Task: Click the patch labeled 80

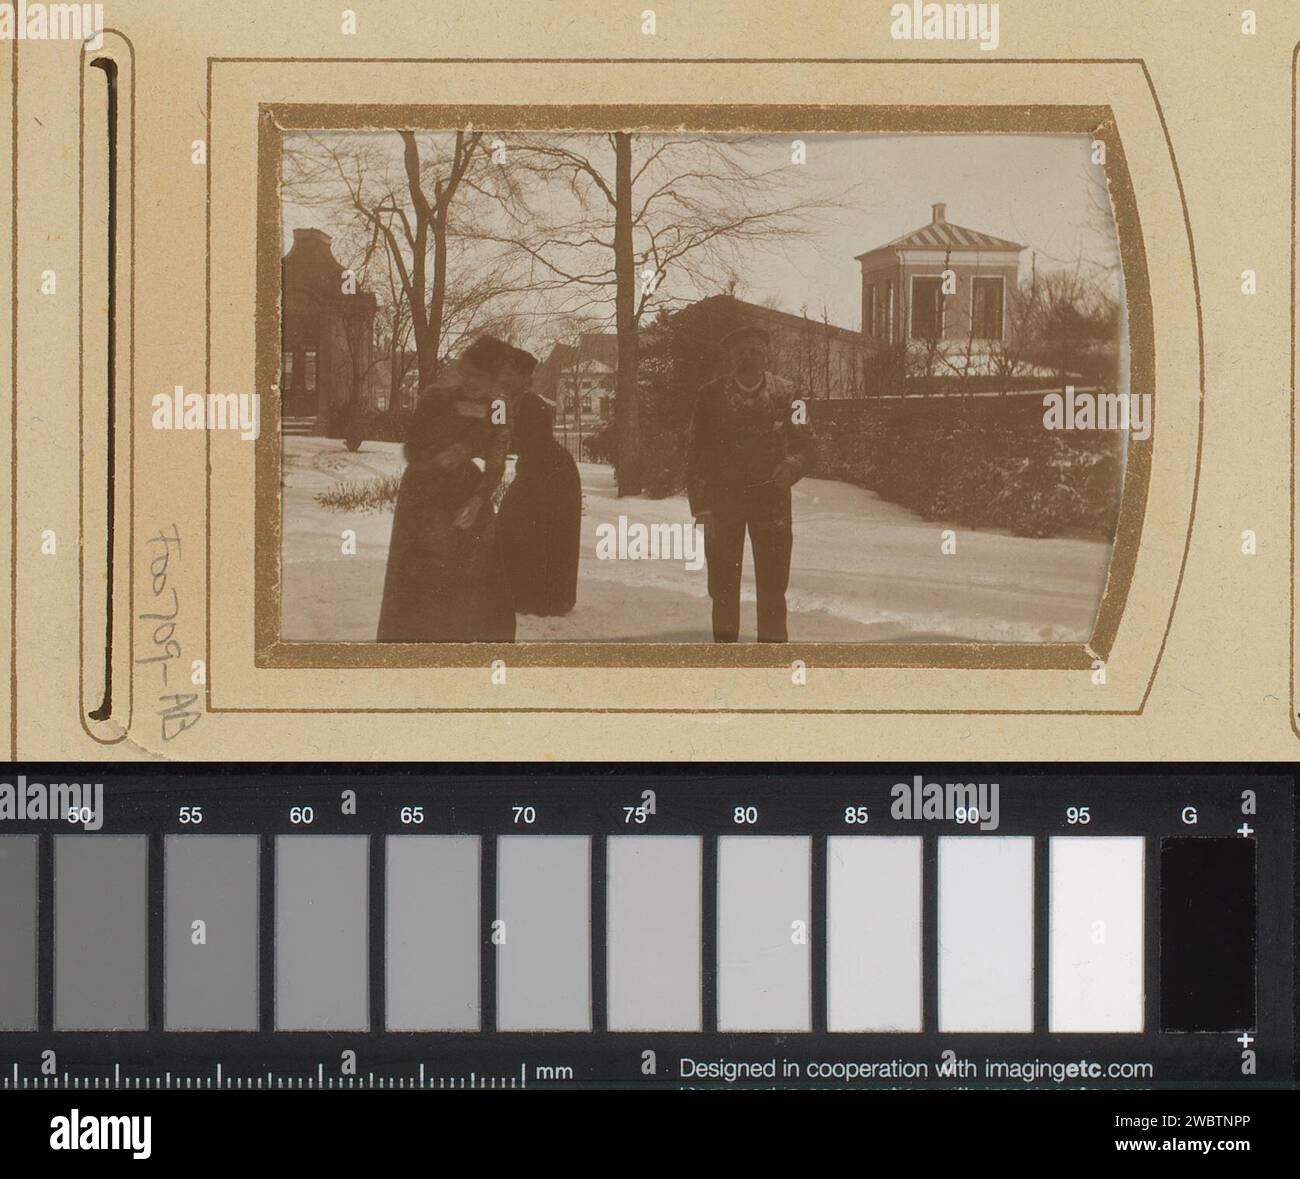Action: tap(764, 933)
